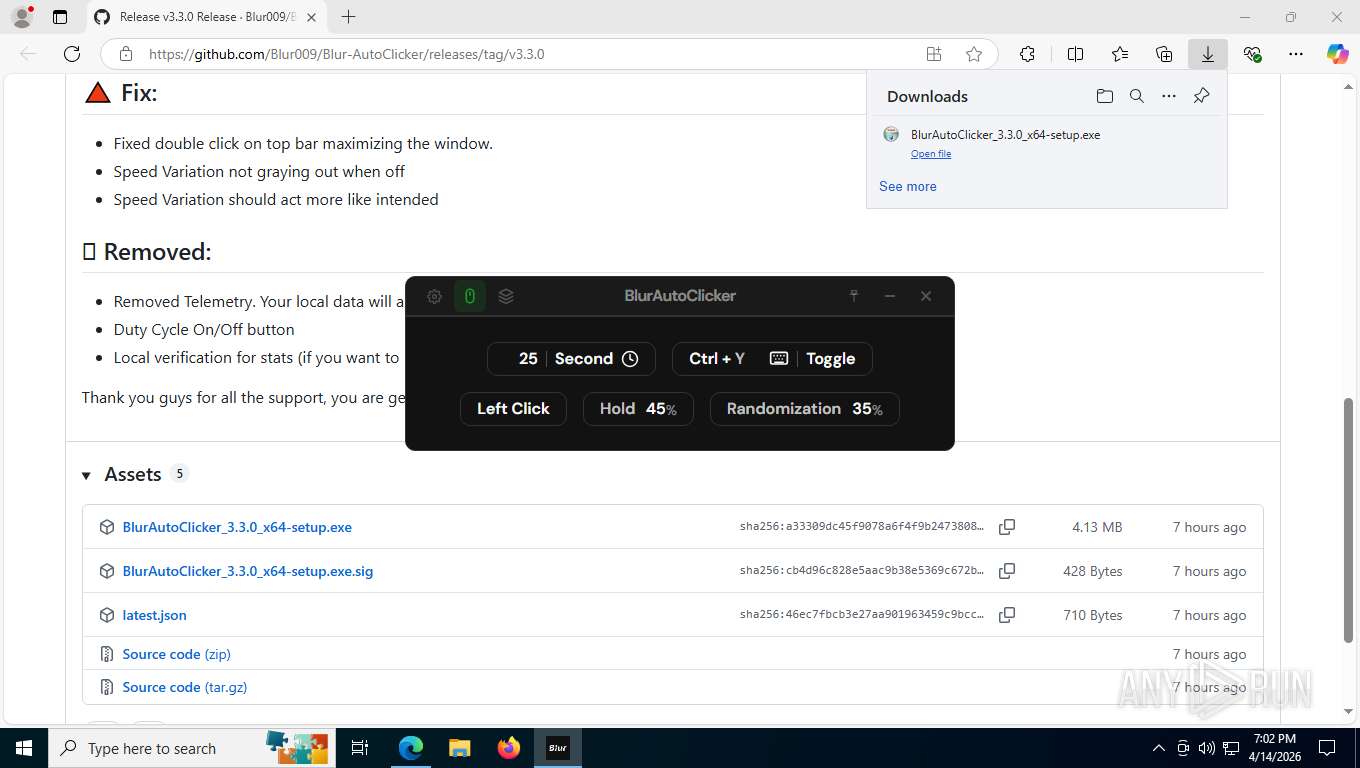This screenshot has width=1360, height=768.
Task: Download Source code (zip)
Action: pyautogui.click(x=177, y=654)
